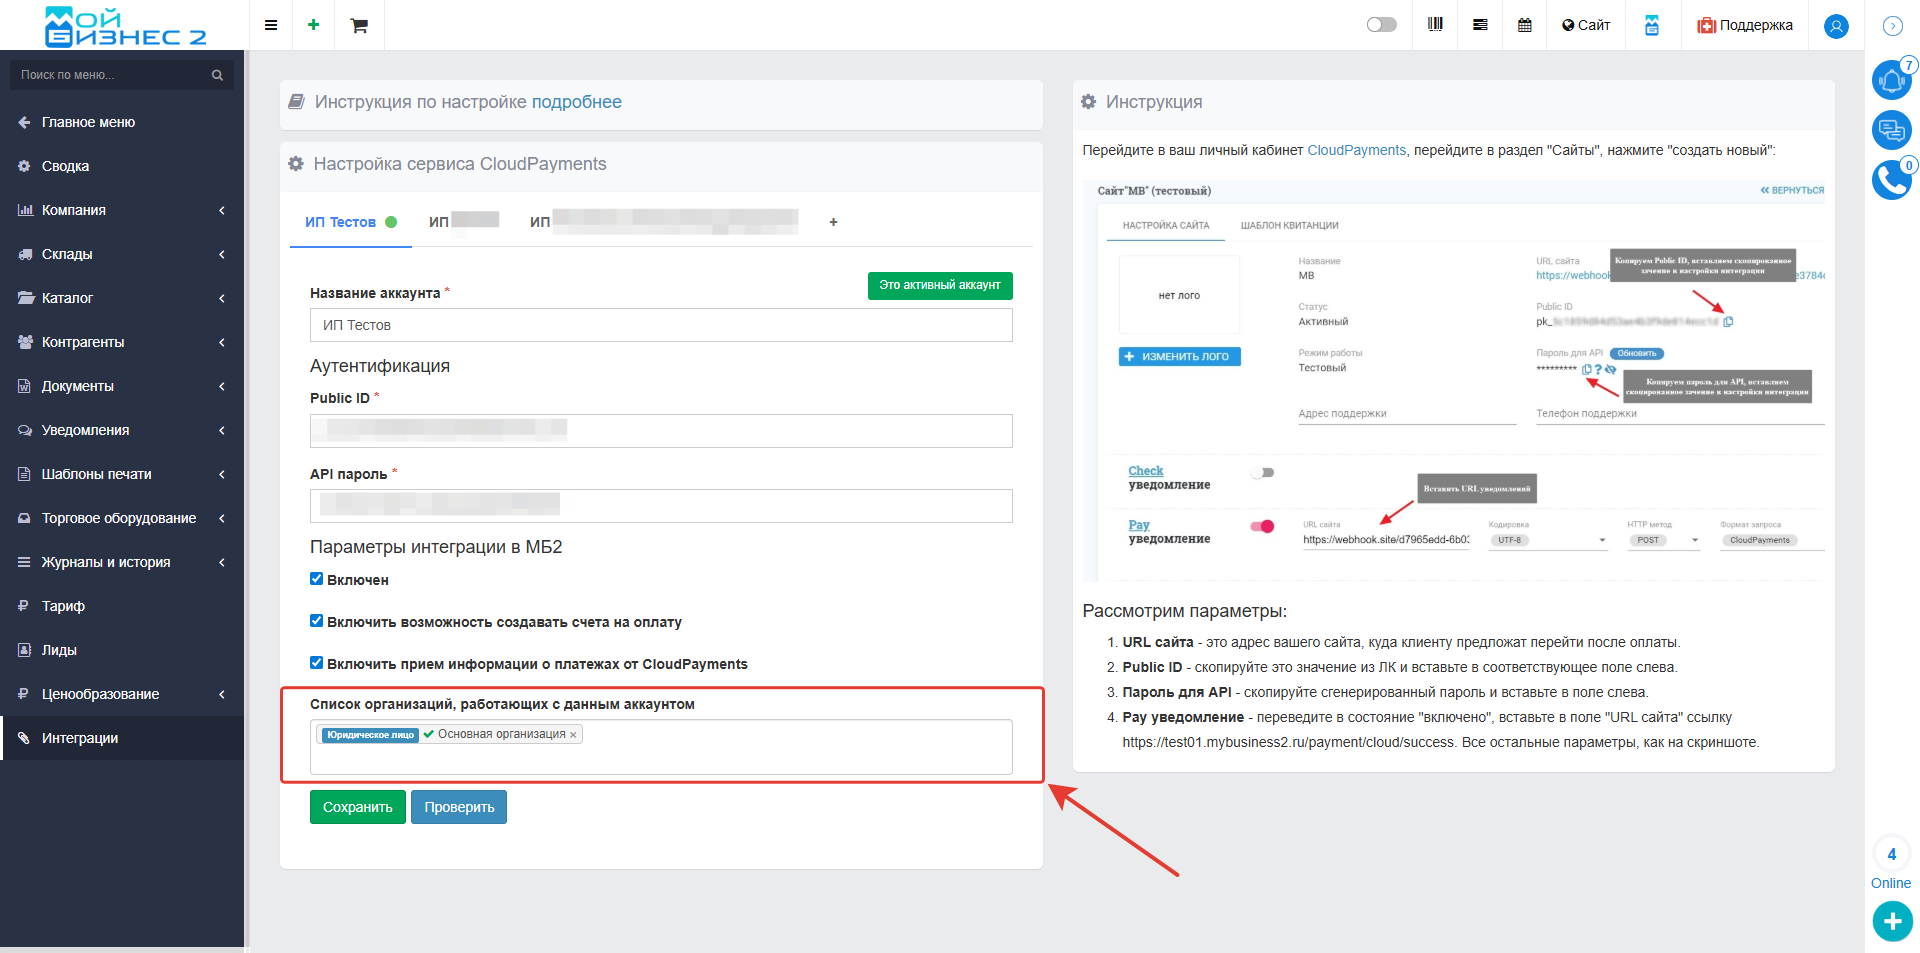Open the mobile app icon in top bar
Image resolution: width=1920 pixels, height=953 pixels.
click(1652, 25)
